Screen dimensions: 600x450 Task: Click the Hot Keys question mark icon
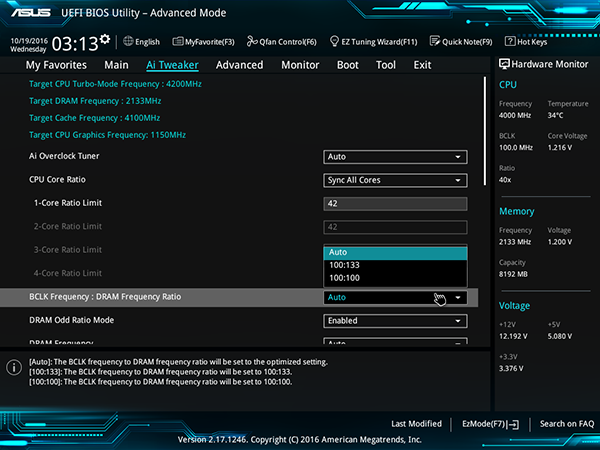pos(510,41)
